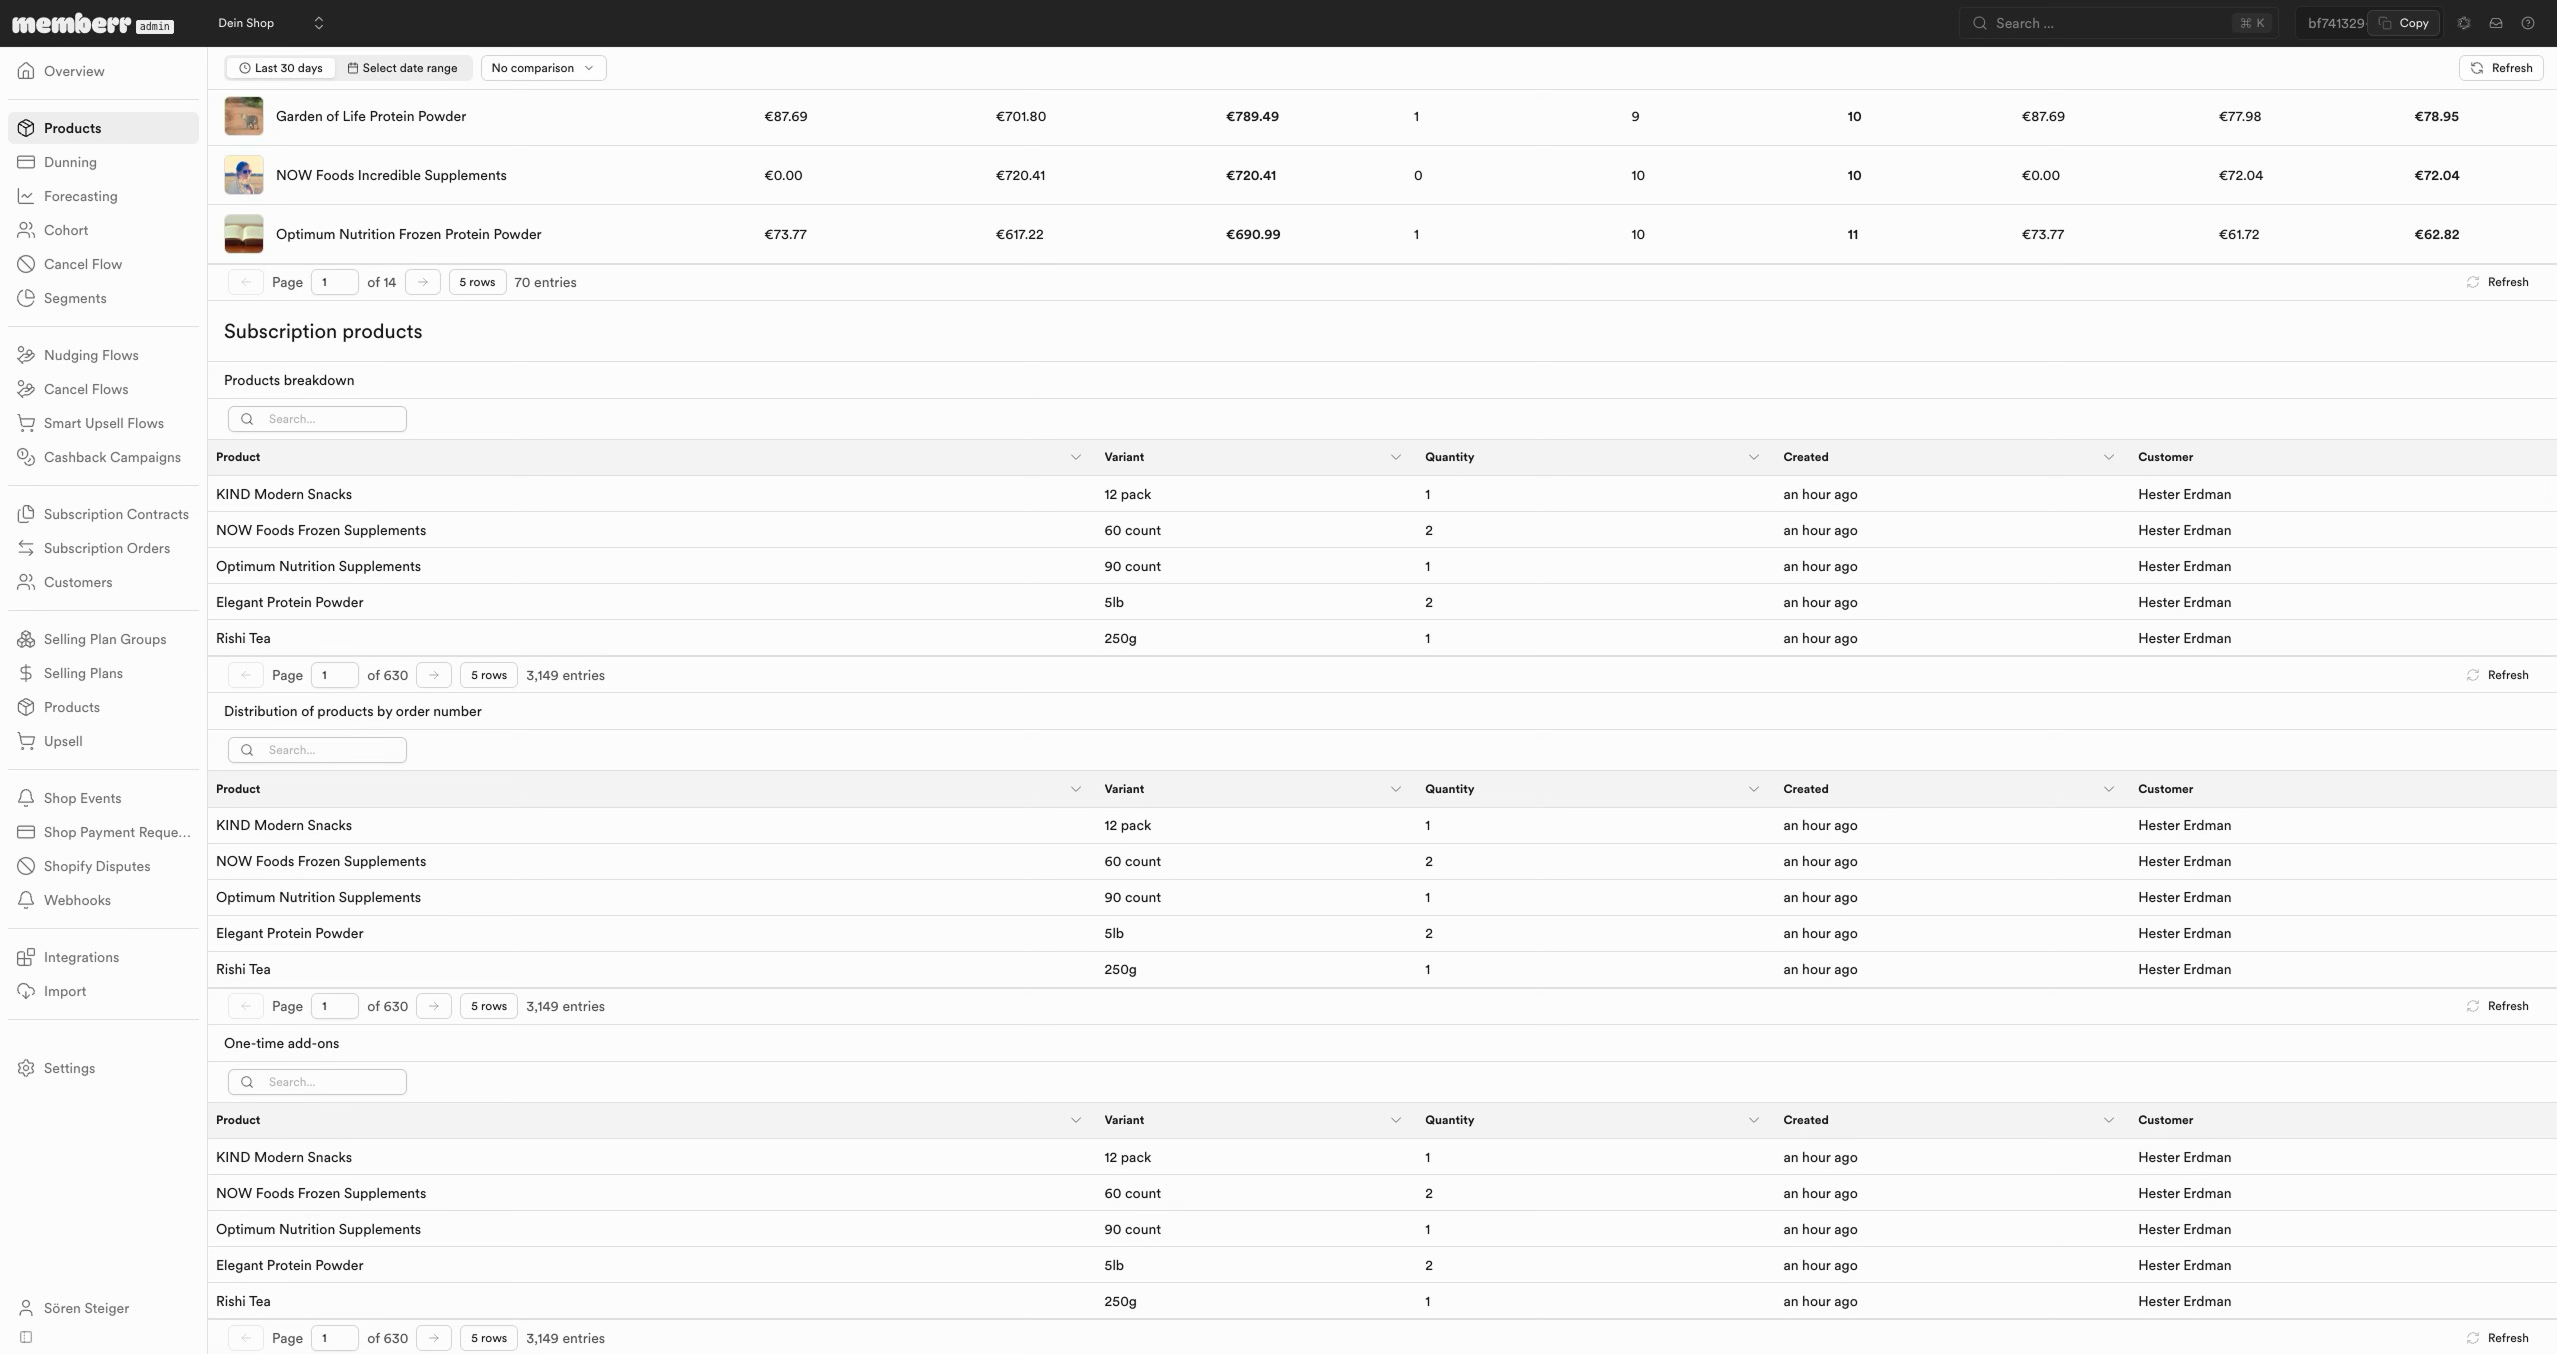Open the Dein Shop switcher dropdown
The image size is (2557, 1354).
[270, 23]
